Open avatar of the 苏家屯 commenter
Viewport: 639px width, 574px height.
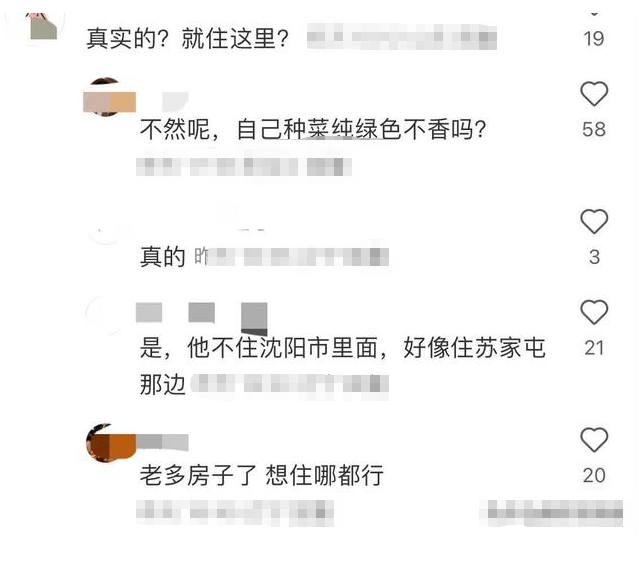tap(105, 316)
